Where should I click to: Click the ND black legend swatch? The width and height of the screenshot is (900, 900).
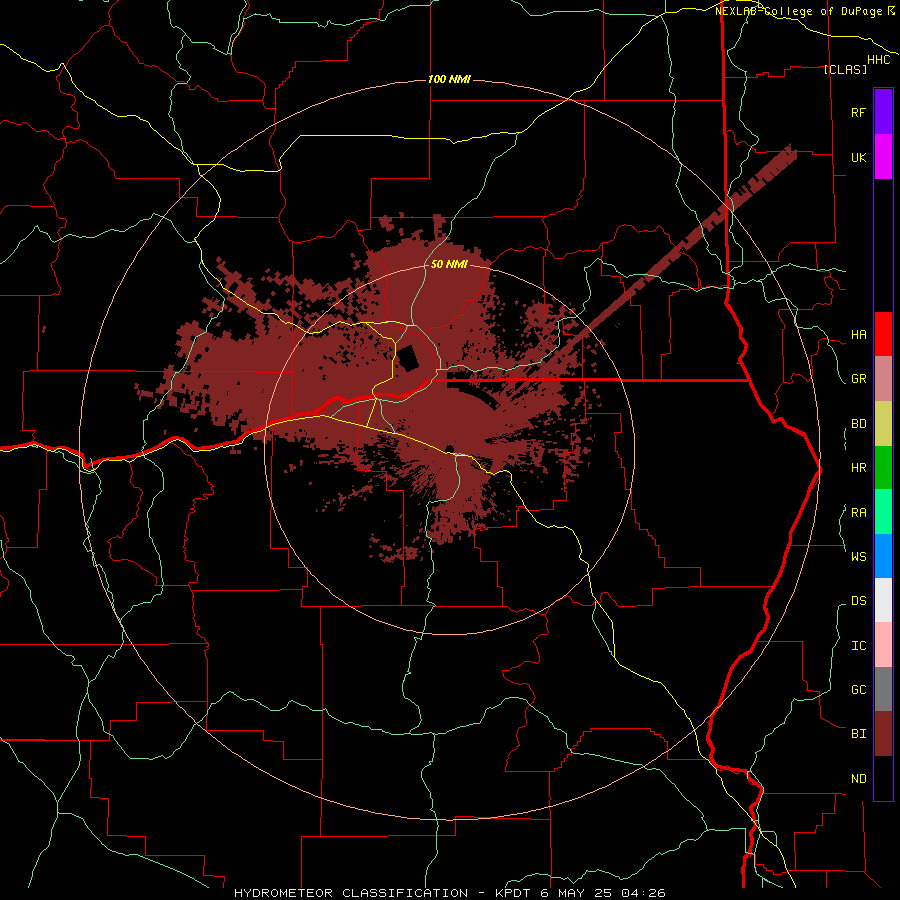click(x=883, y=778)
